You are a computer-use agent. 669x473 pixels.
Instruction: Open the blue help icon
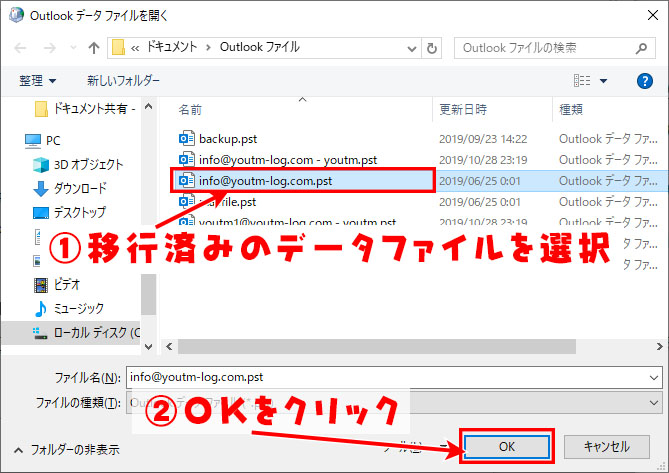coord(644,81)
